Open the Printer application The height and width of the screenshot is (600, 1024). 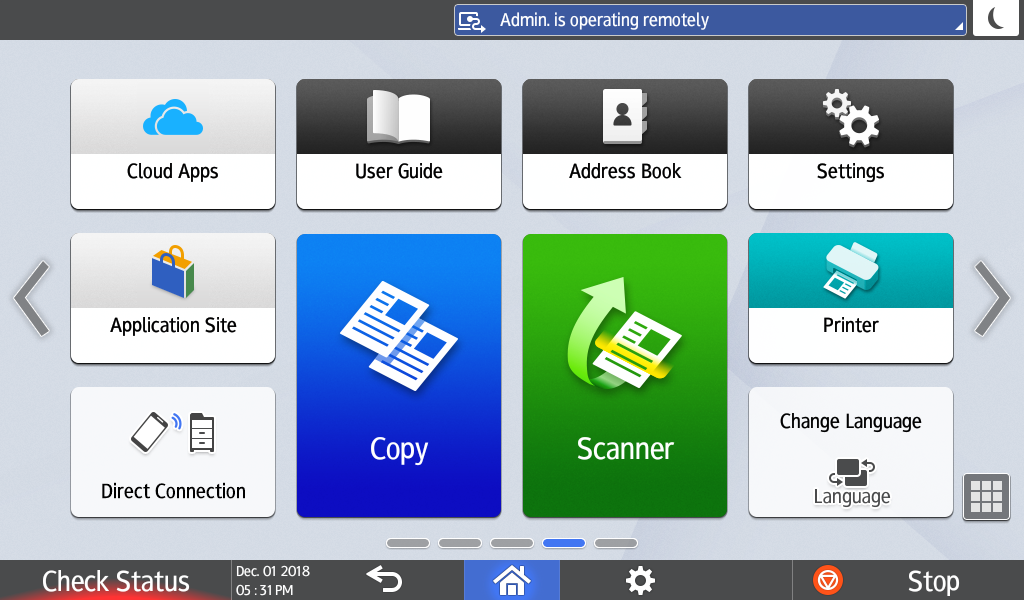tap(850, 298)
